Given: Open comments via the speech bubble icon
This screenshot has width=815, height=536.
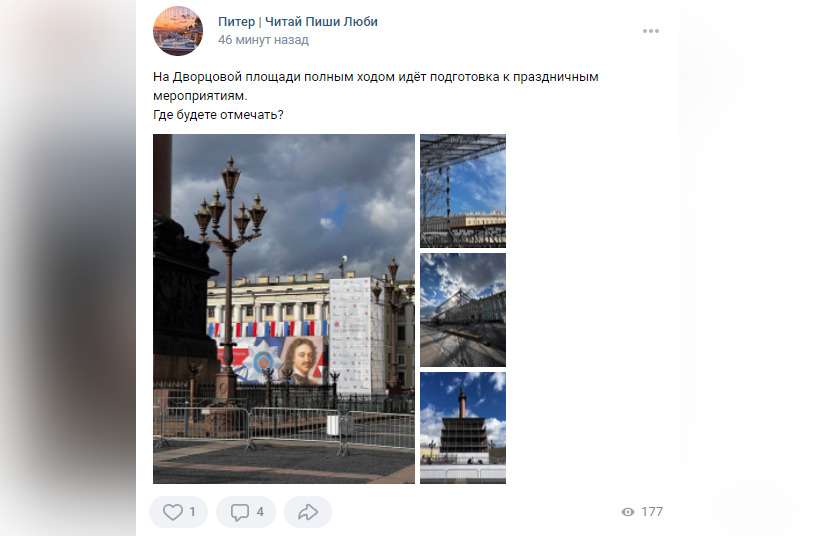Looking at the screenshot, I should click(x=240, y=512).
